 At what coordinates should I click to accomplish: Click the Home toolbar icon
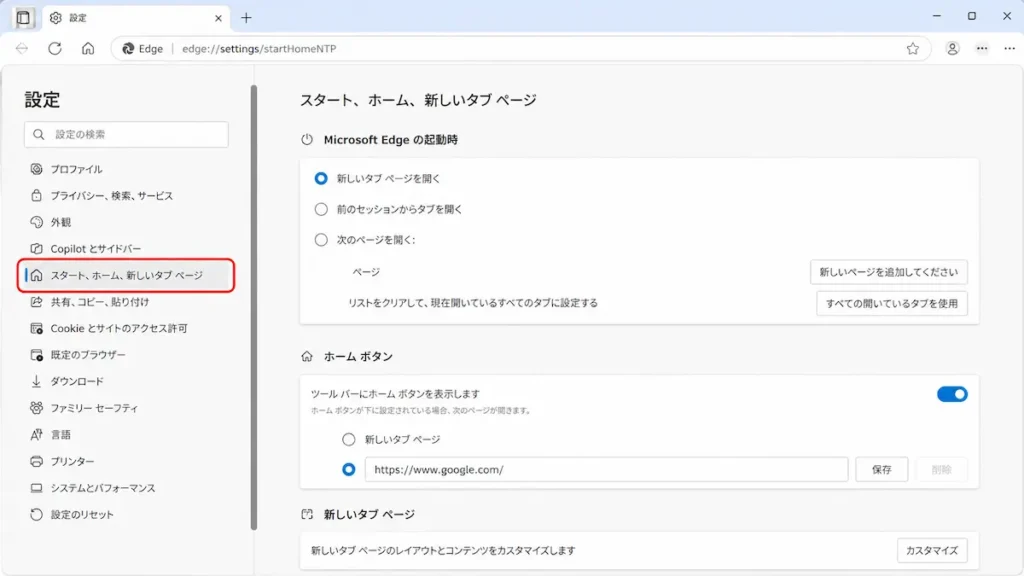coord(88,48)
